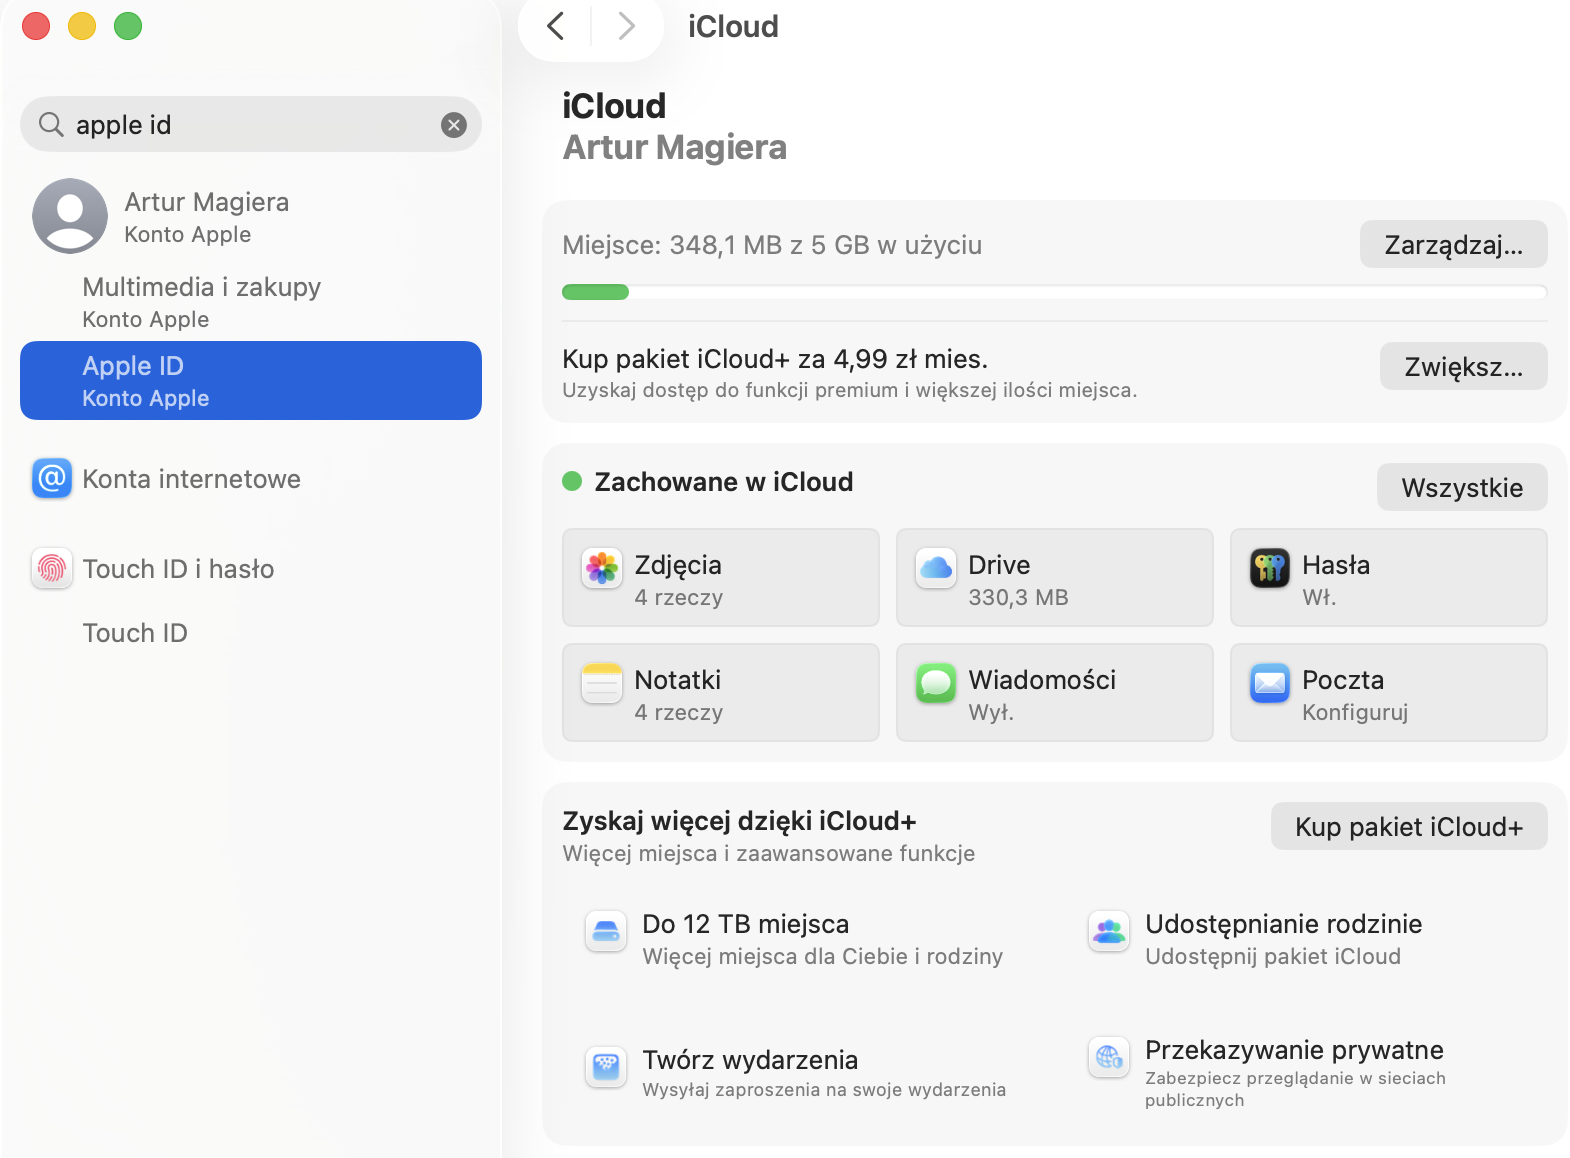Click the magnifier search icon
1570x1158 pixels.
(x=51, y=124)
